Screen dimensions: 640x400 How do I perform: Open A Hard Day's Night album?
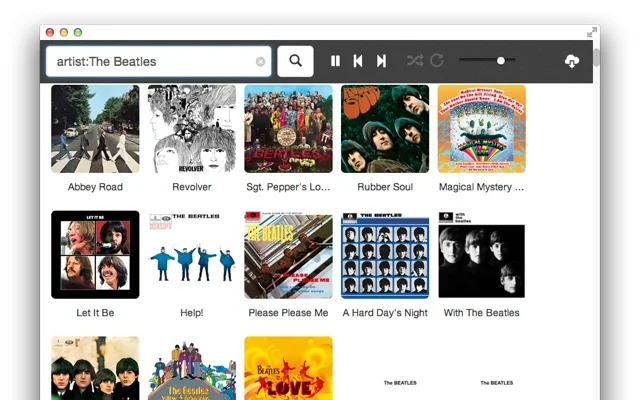click(x=385, y=255)
